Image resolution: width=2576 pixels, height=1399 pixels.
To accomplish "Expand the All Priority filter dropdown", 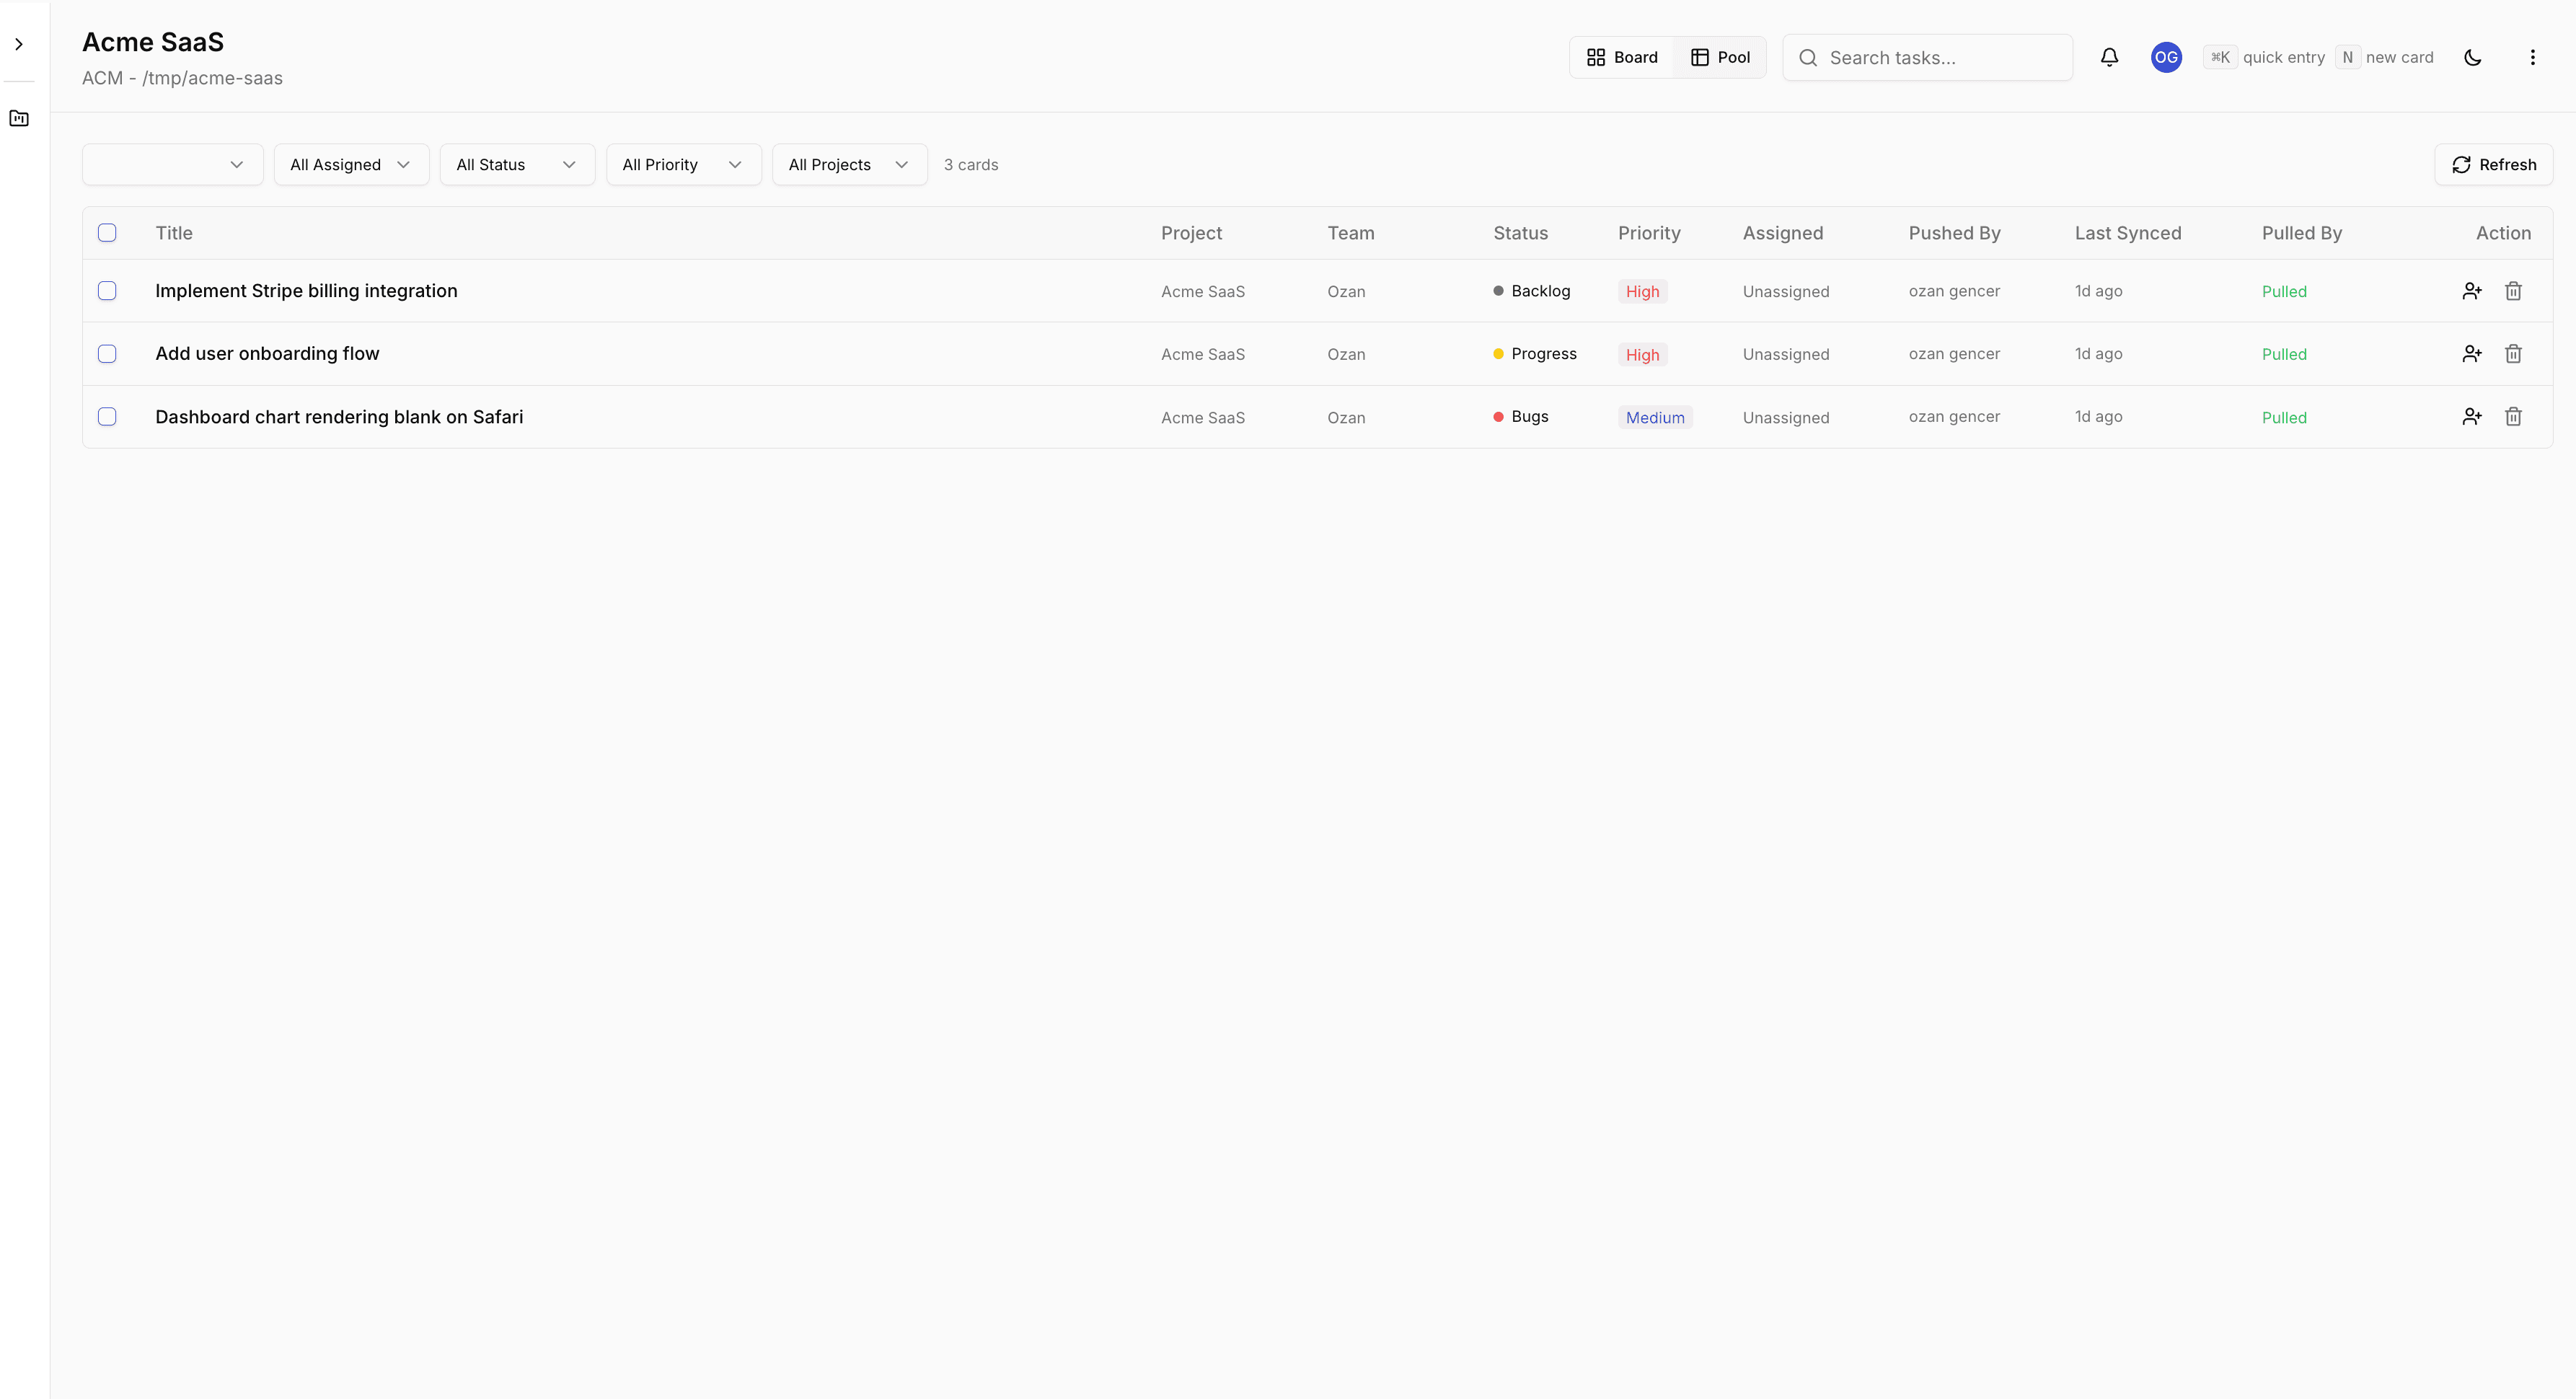I will click(x=683, y=165).
